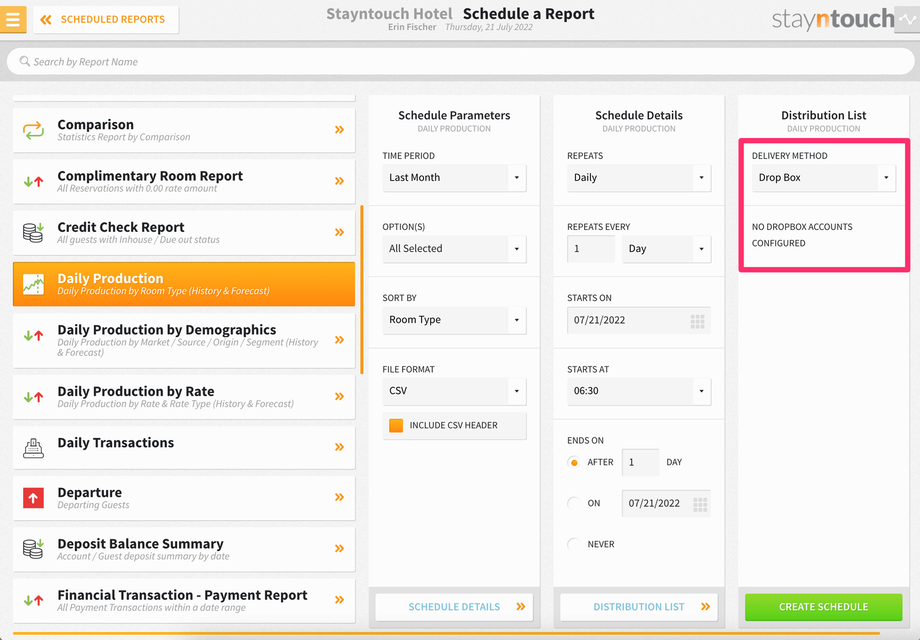
Task: Click Daily Transactions register icon
Action: (x=33, y=448)
